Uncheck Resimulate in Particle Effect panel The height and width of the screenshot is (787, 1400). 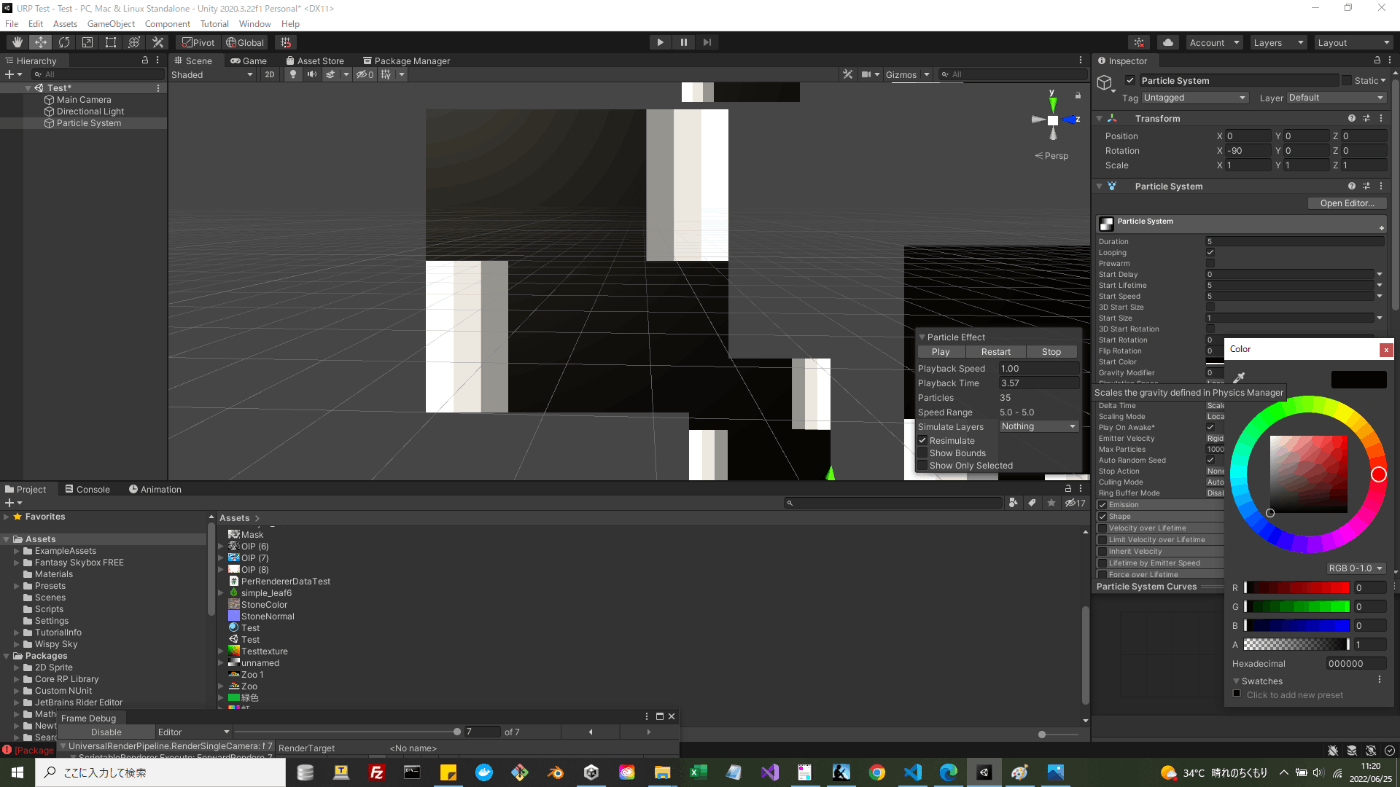922,440
